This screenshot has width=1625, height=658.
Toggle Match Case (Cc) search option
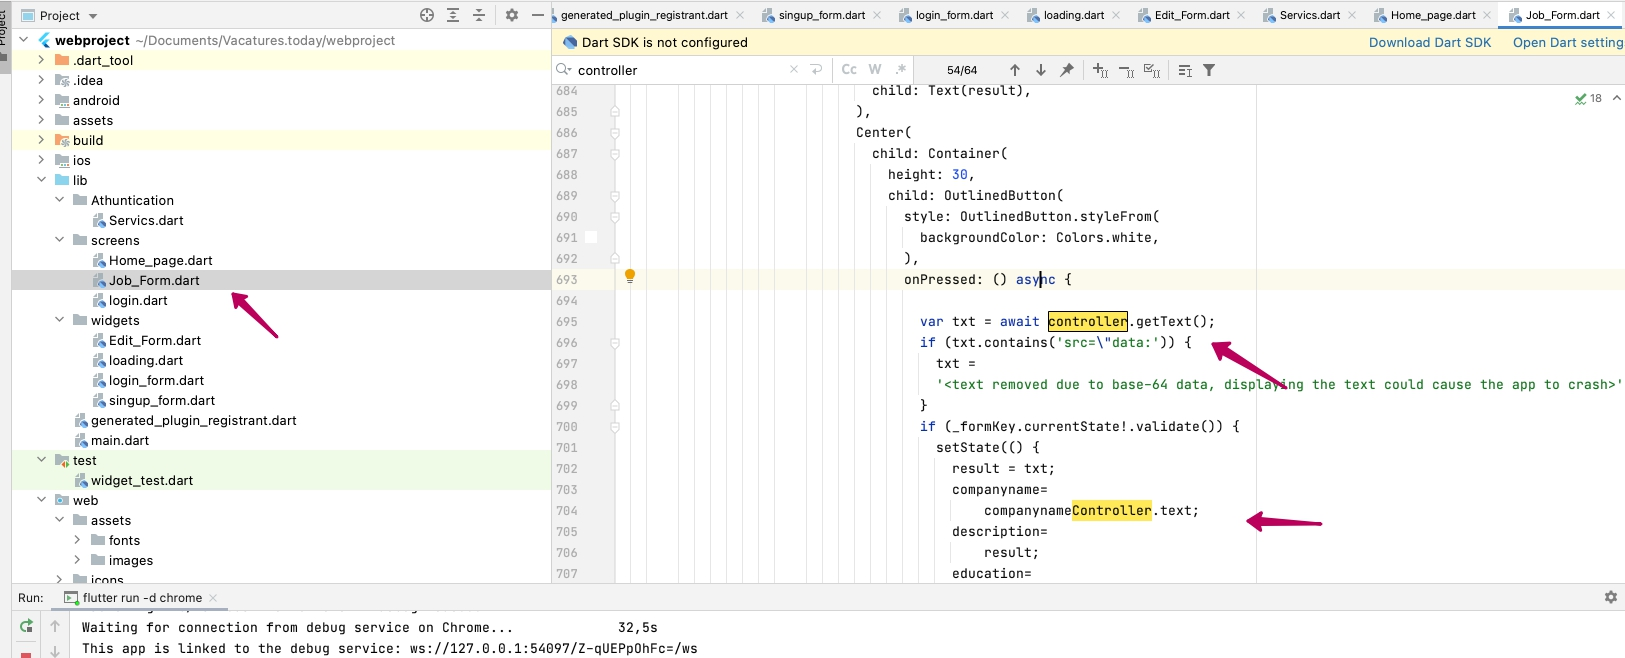tap(849, 70)
